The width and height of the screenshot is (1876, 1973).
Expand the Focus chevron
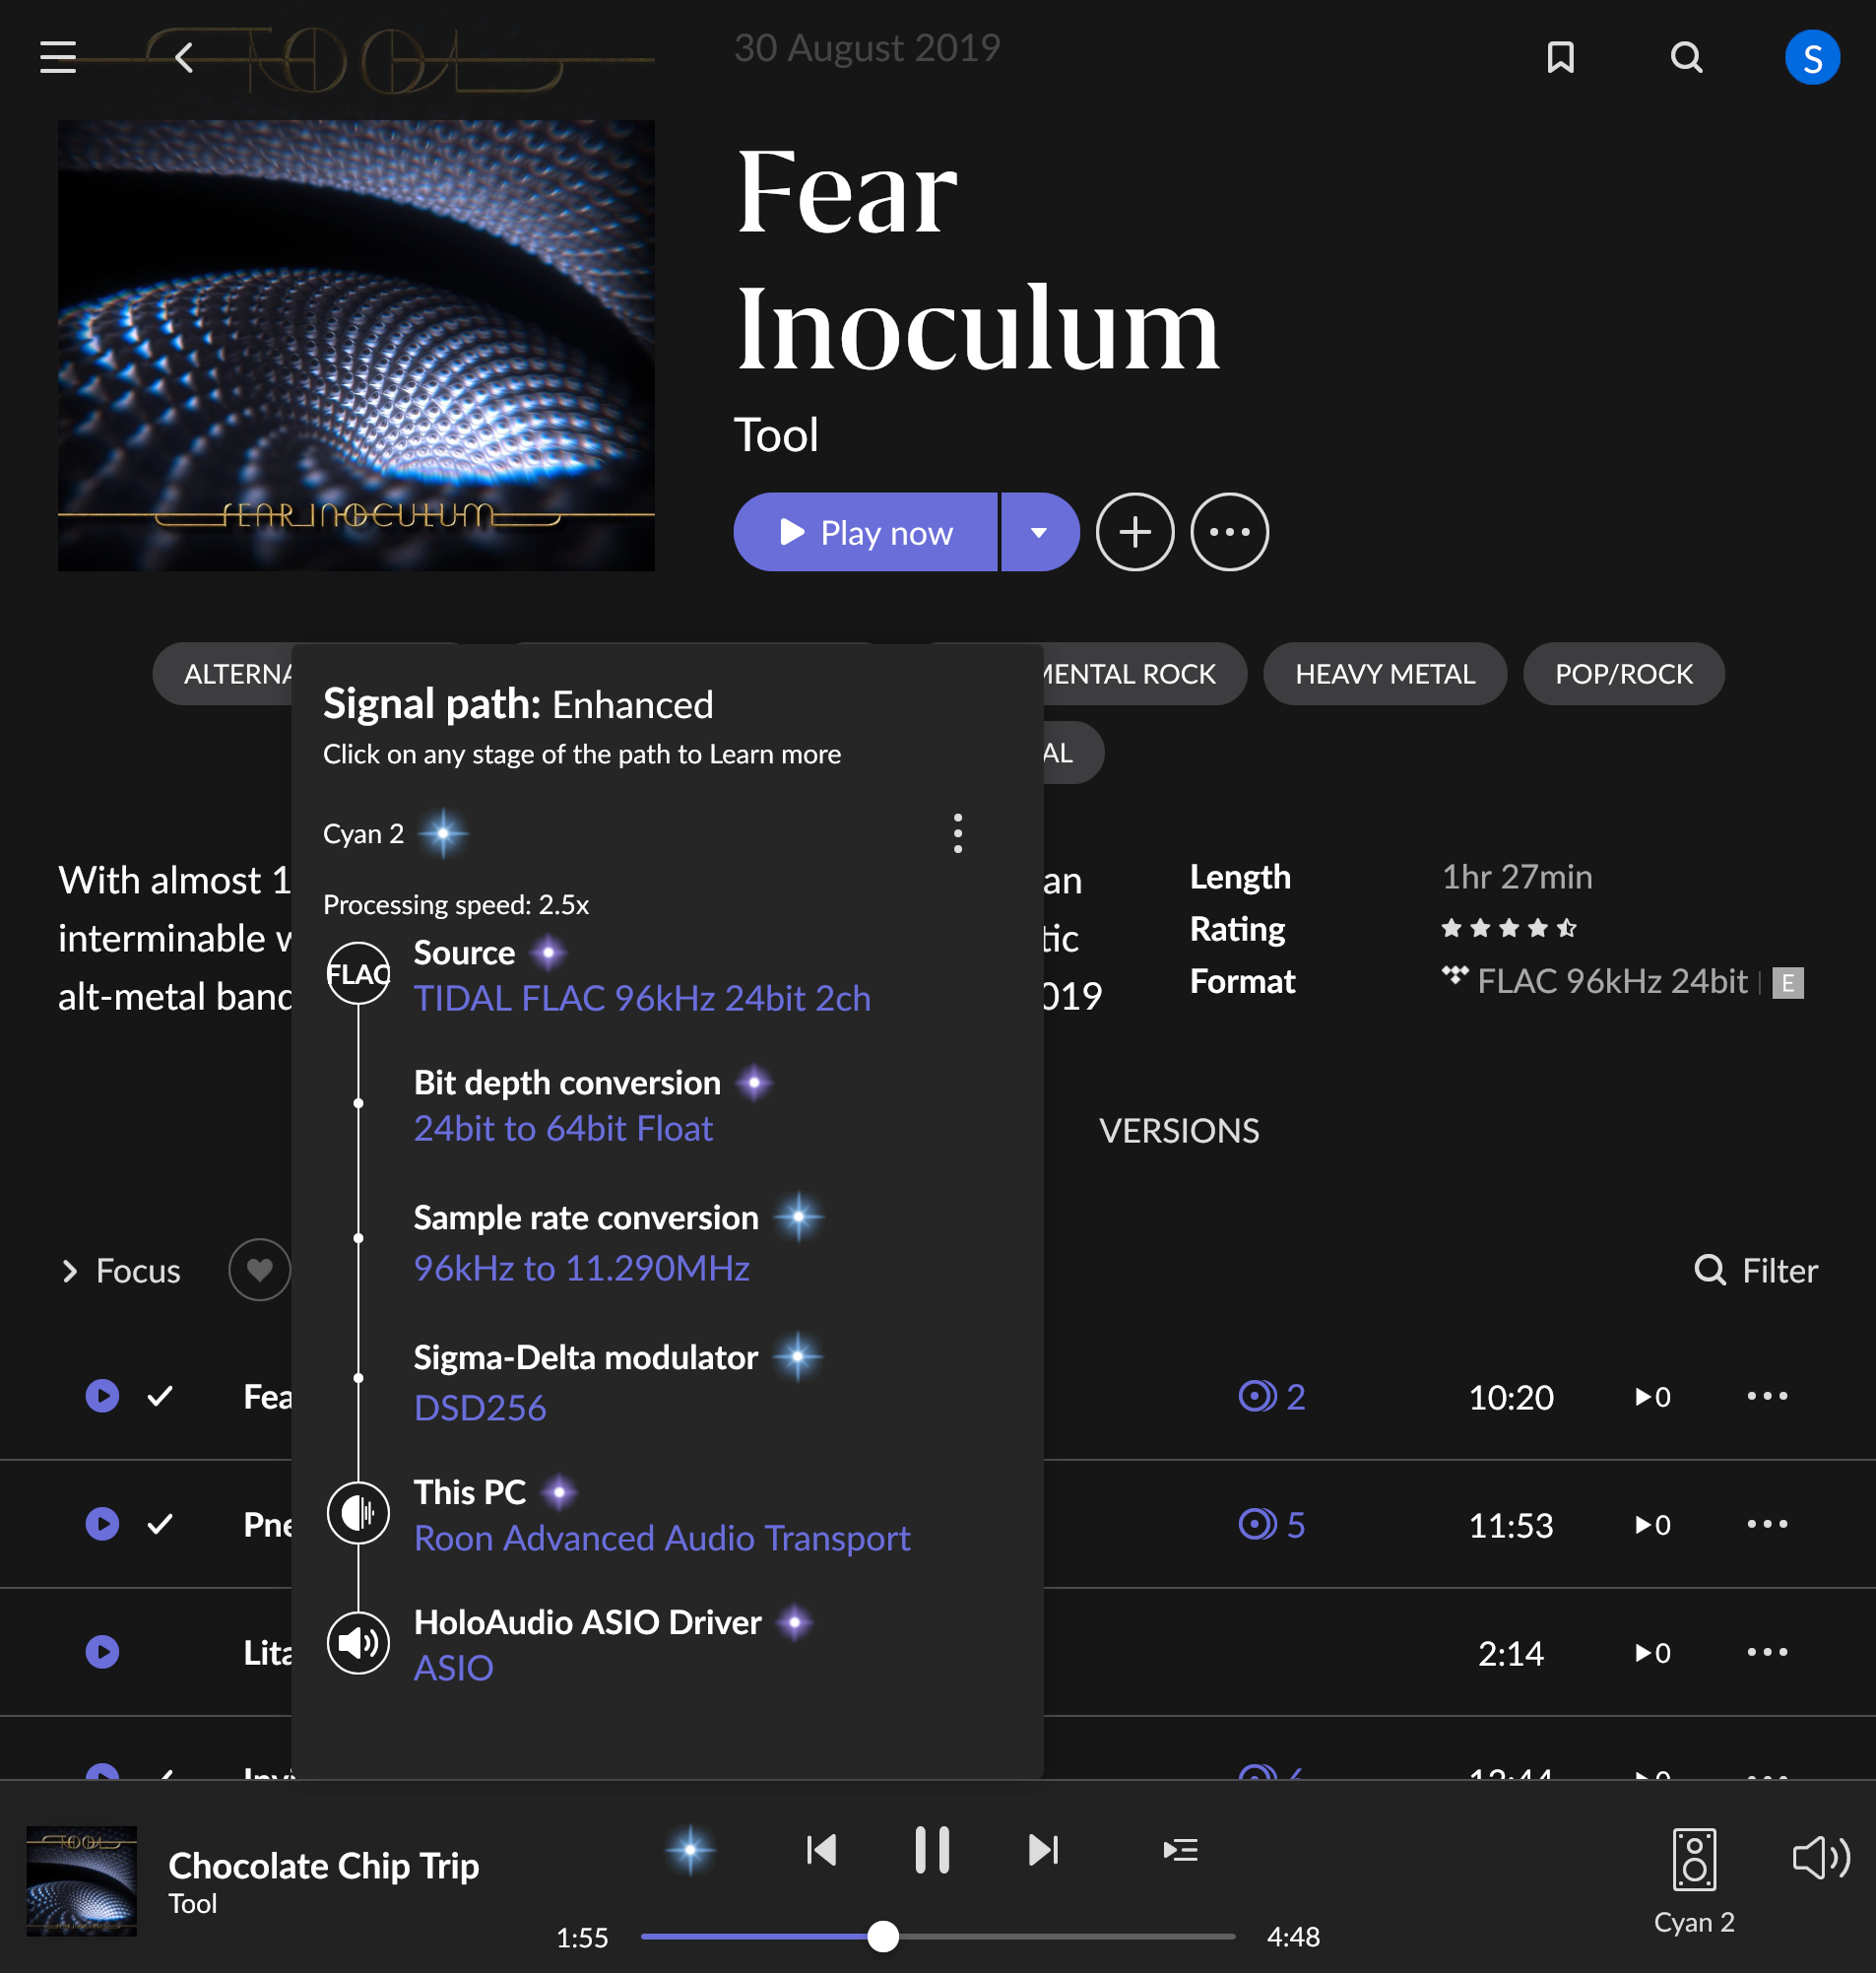(70, 1271)
